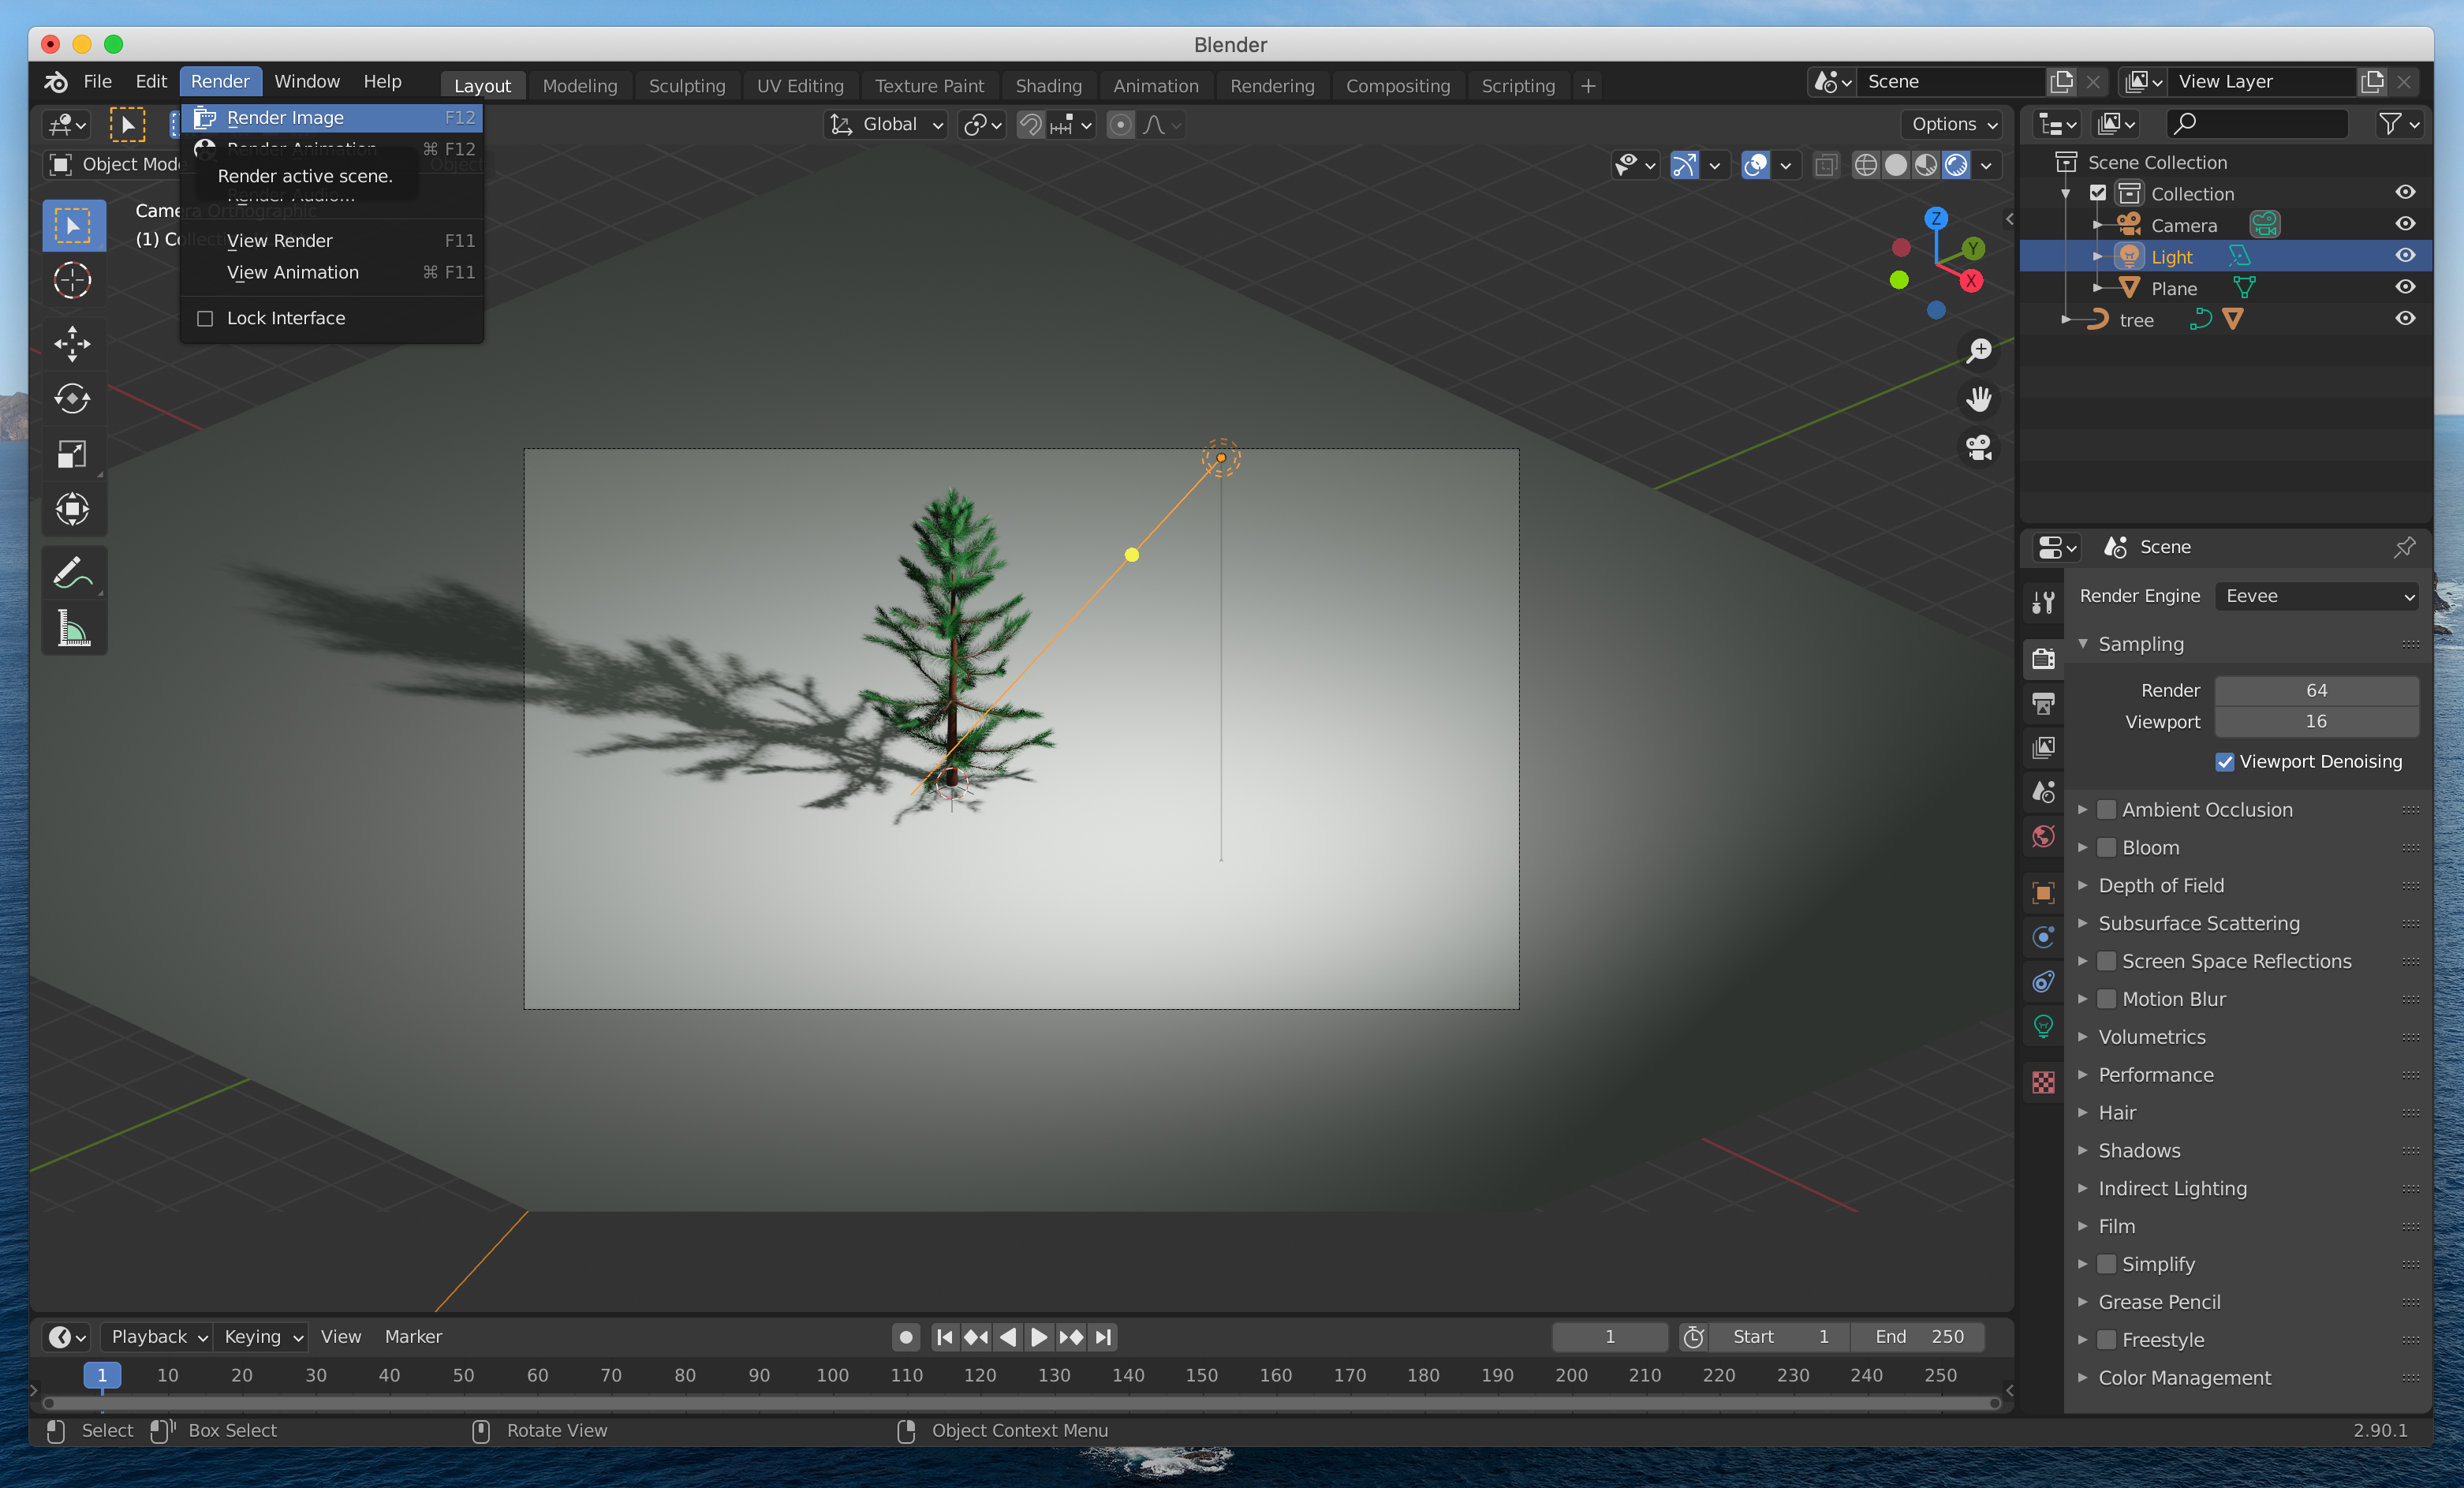2464x1488 pixels.
Task: Select the Annotate pencil tool
Action: pos(72,573)
